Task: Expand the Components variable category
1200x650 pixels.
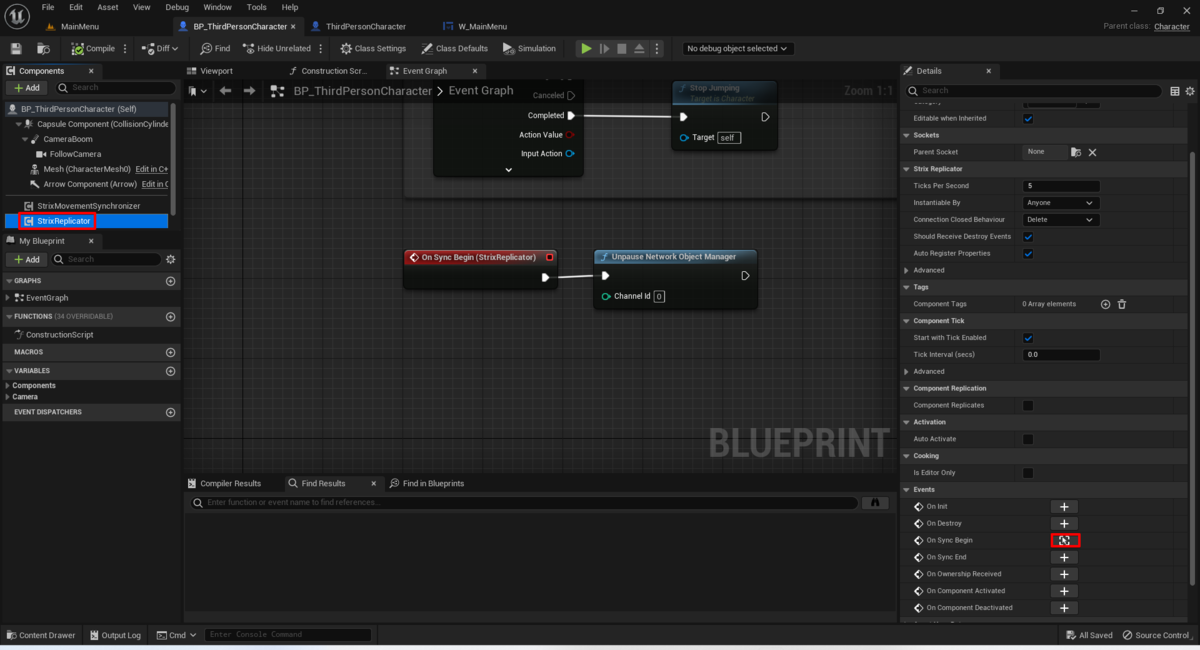Action: [8, 386]
